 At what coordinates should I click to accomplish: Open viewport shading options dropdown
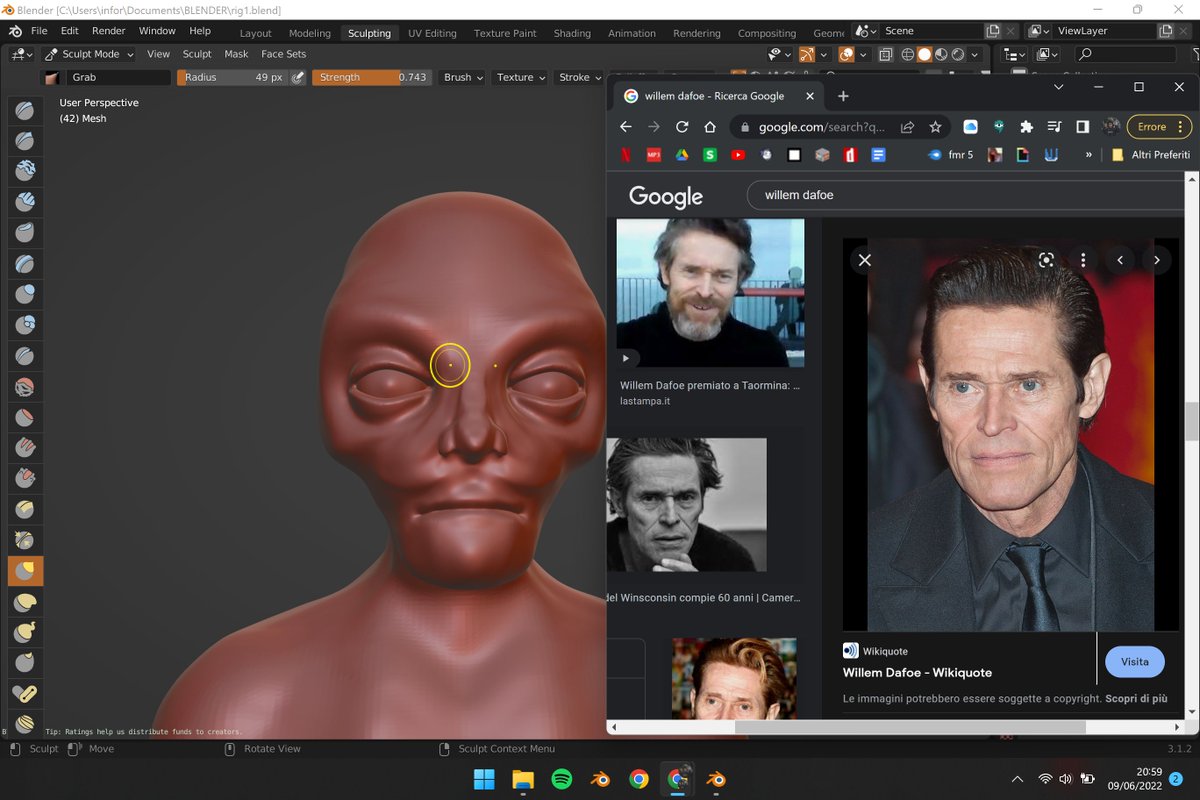click(976, 54)
